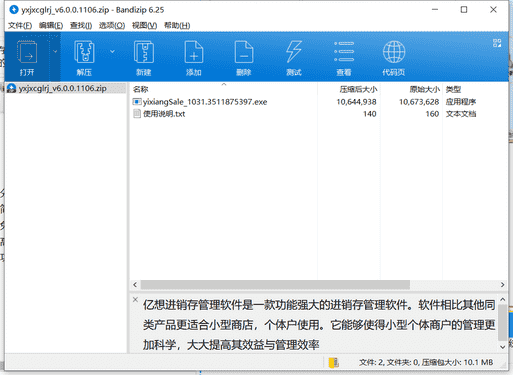
Task: Minimize the Bandizip window
Action: [435, 10]
